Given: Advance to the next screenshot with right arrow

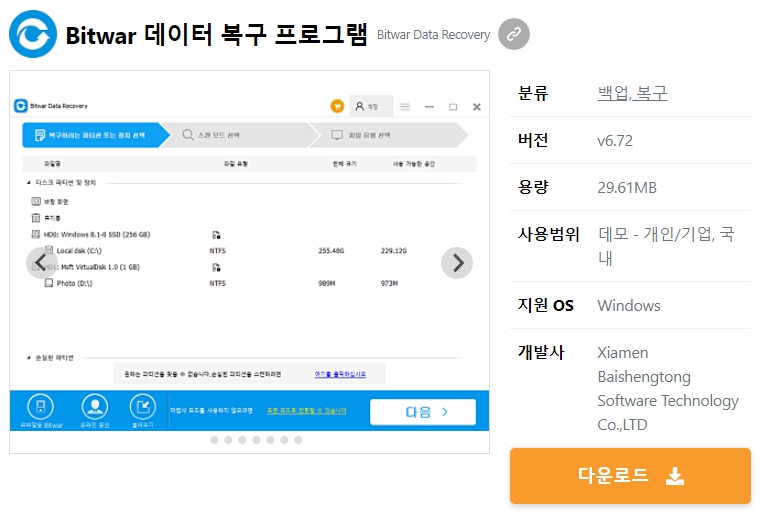Looking at the screenshot, I should (457, 263).
